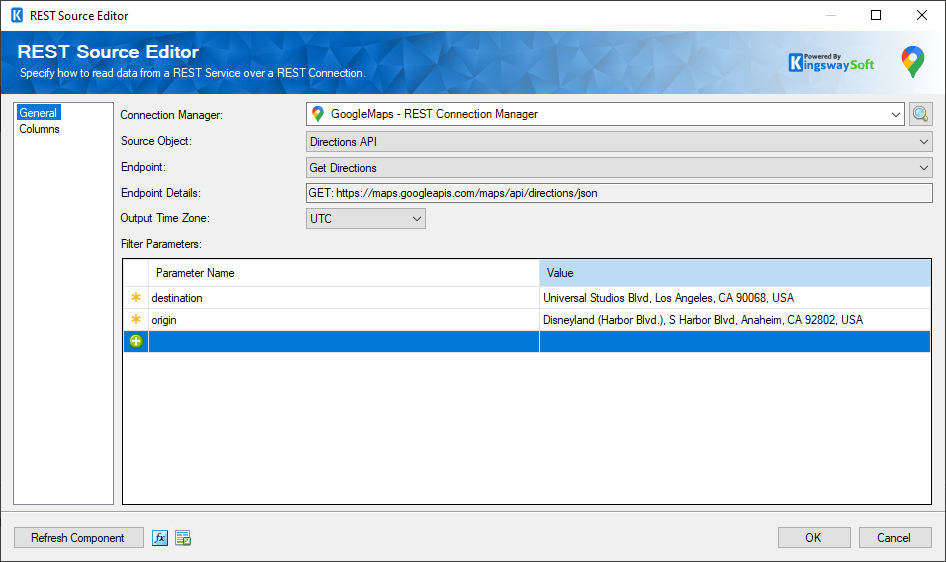
Task: Click the empty new parameter value cell
Action: click(x=735, y=341)
